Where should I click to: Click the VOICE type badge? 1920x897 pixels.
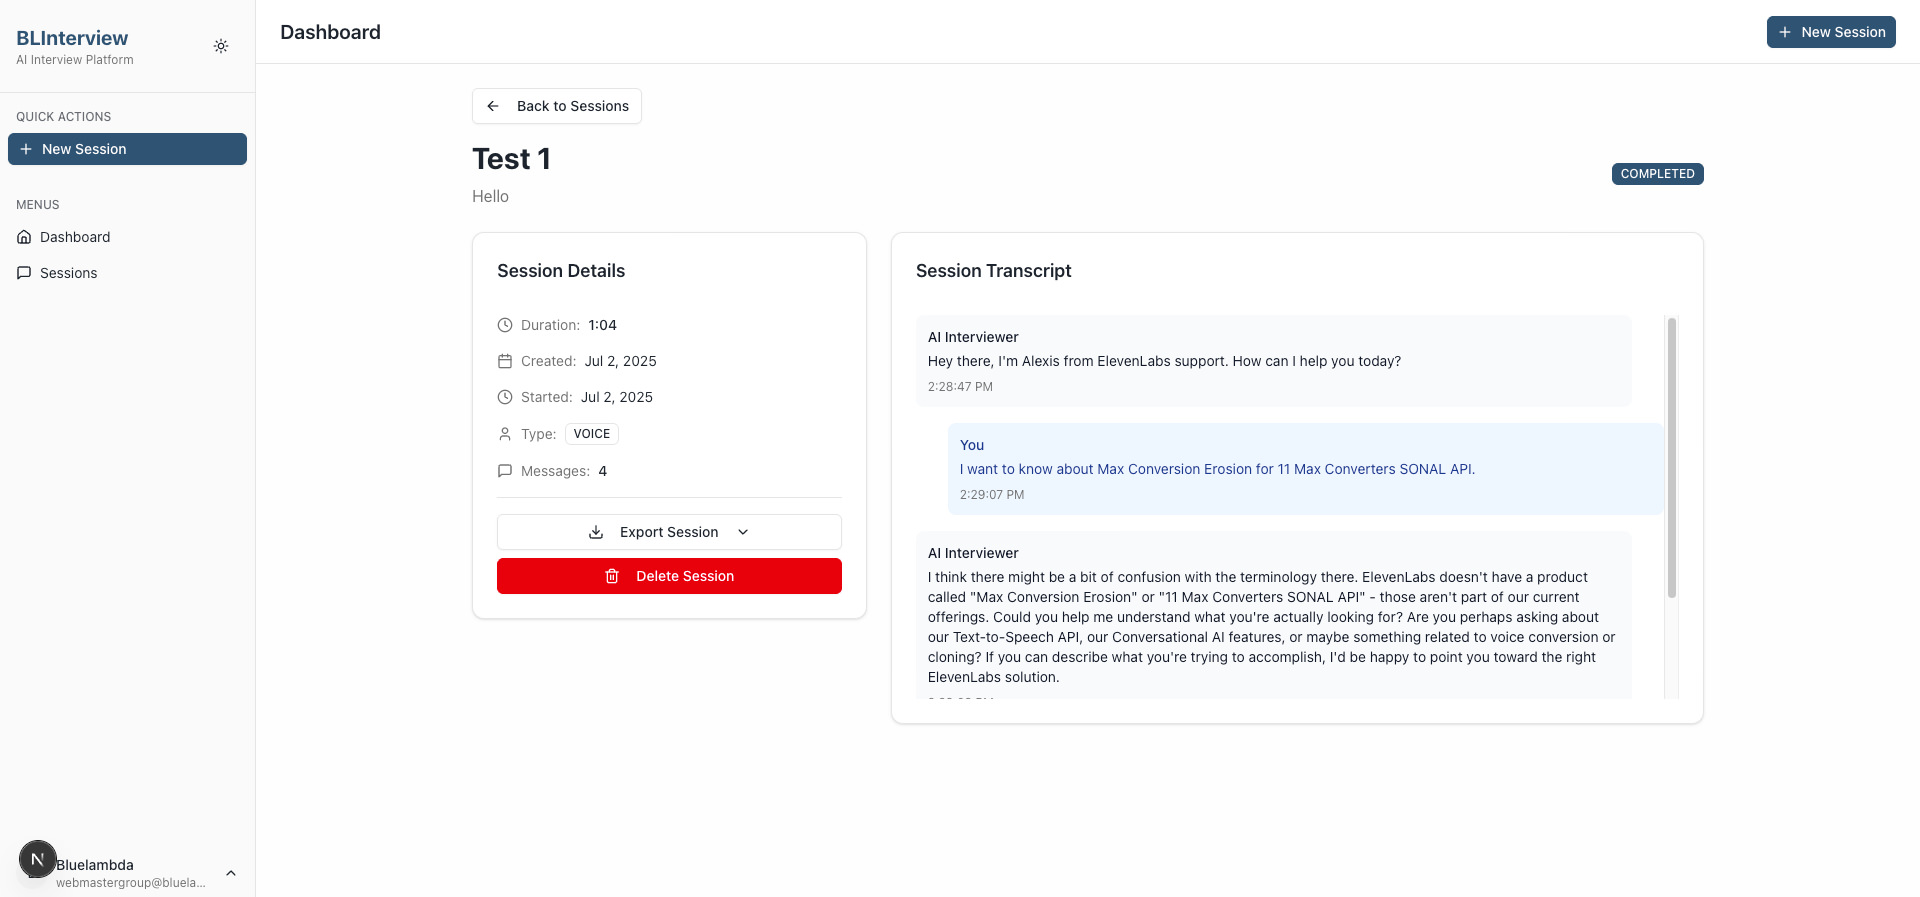click(591, 434)
